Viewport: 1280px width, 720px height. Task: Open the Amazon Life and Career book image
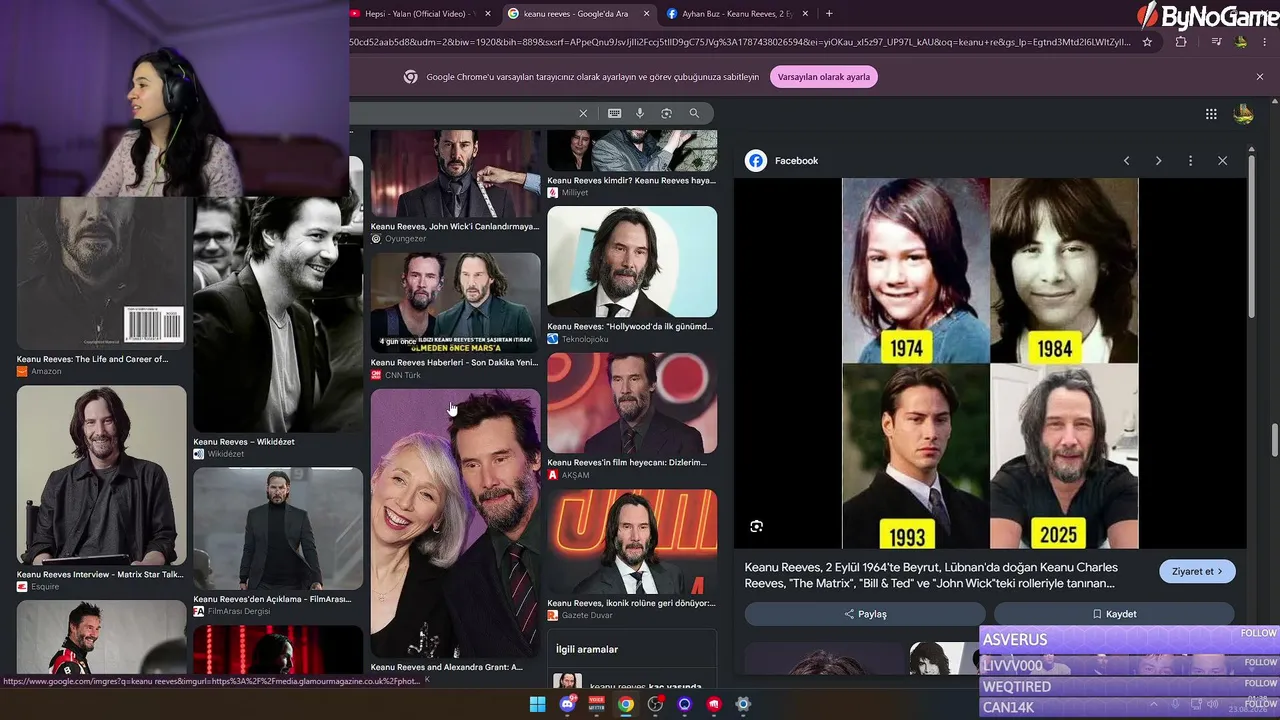[102, 275]
